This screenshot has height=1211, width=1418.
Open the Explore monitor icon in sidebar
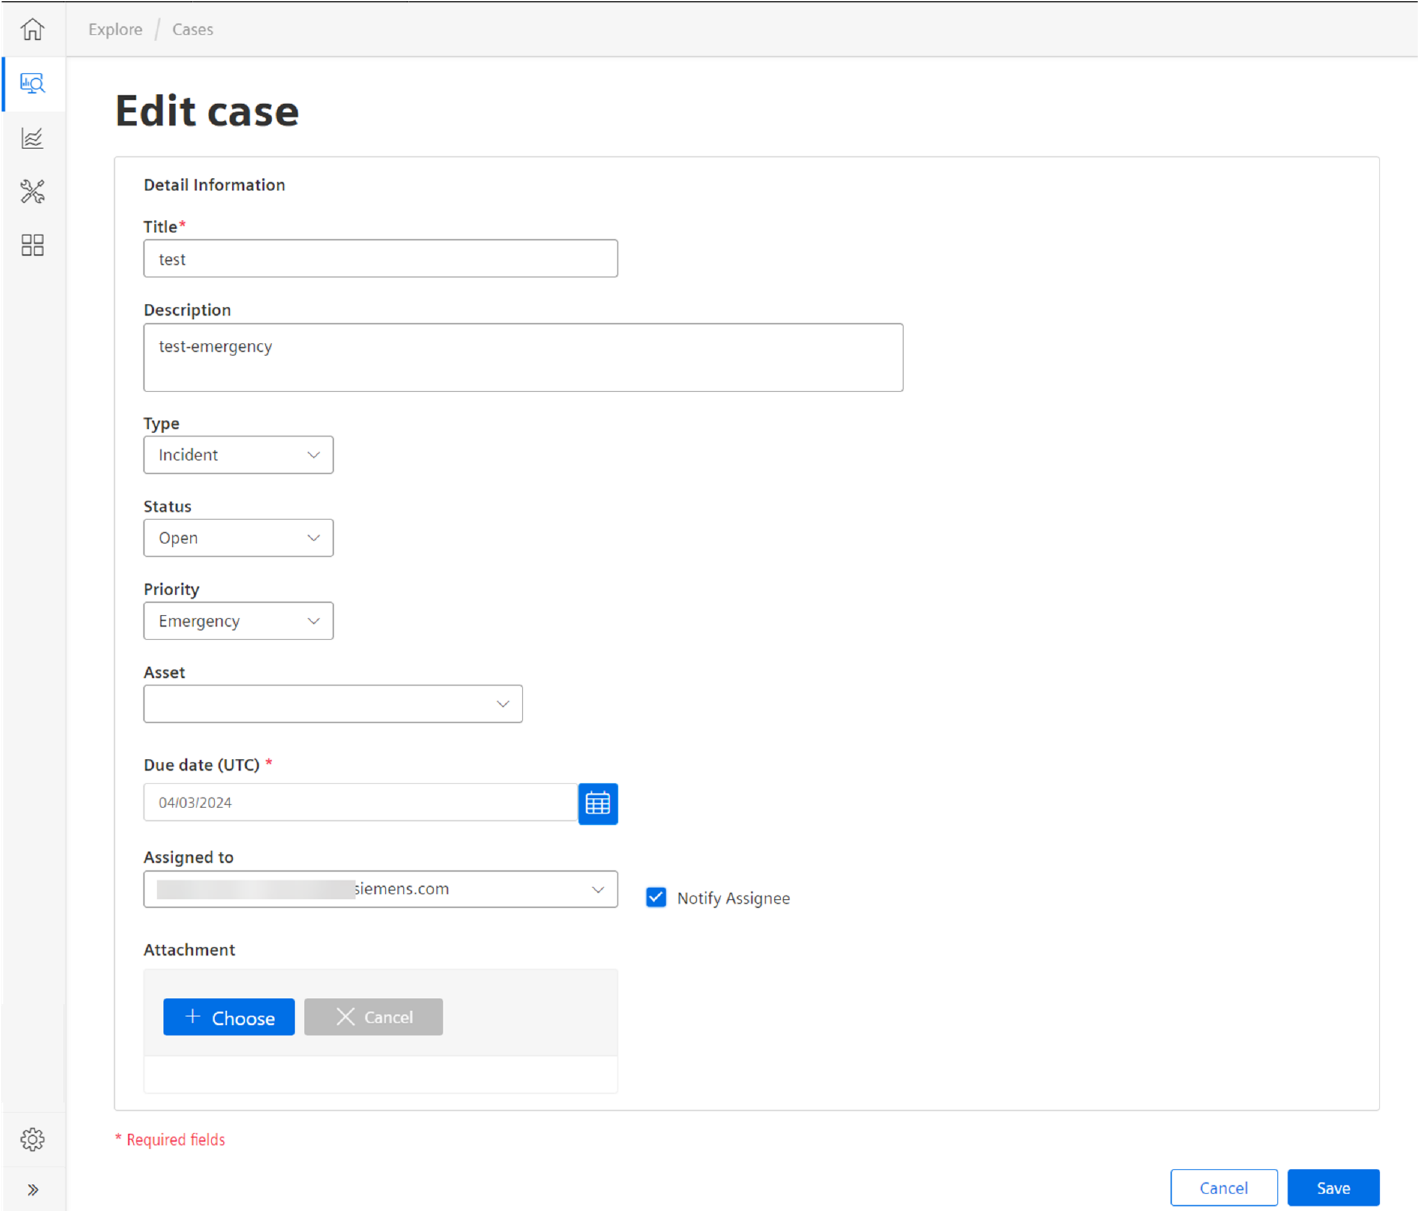click(x=32, y=83)
